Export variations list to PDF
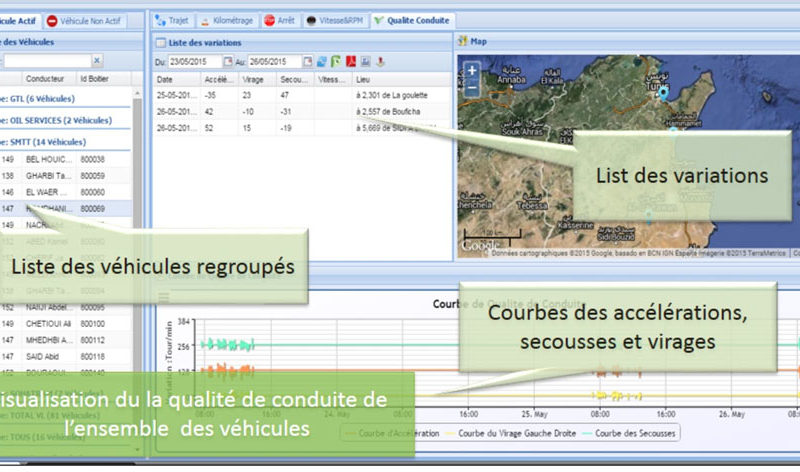 point(351,61)
